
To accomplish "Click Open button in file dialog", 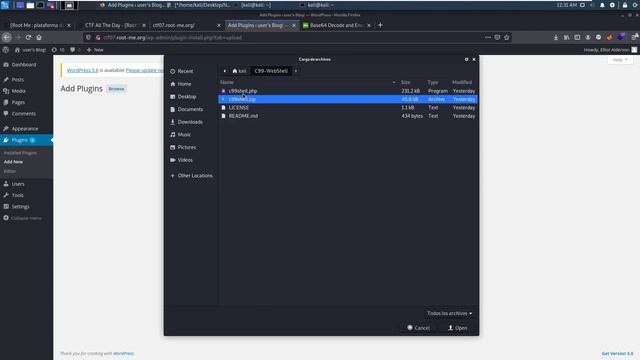I will click(x=458, y=328).
